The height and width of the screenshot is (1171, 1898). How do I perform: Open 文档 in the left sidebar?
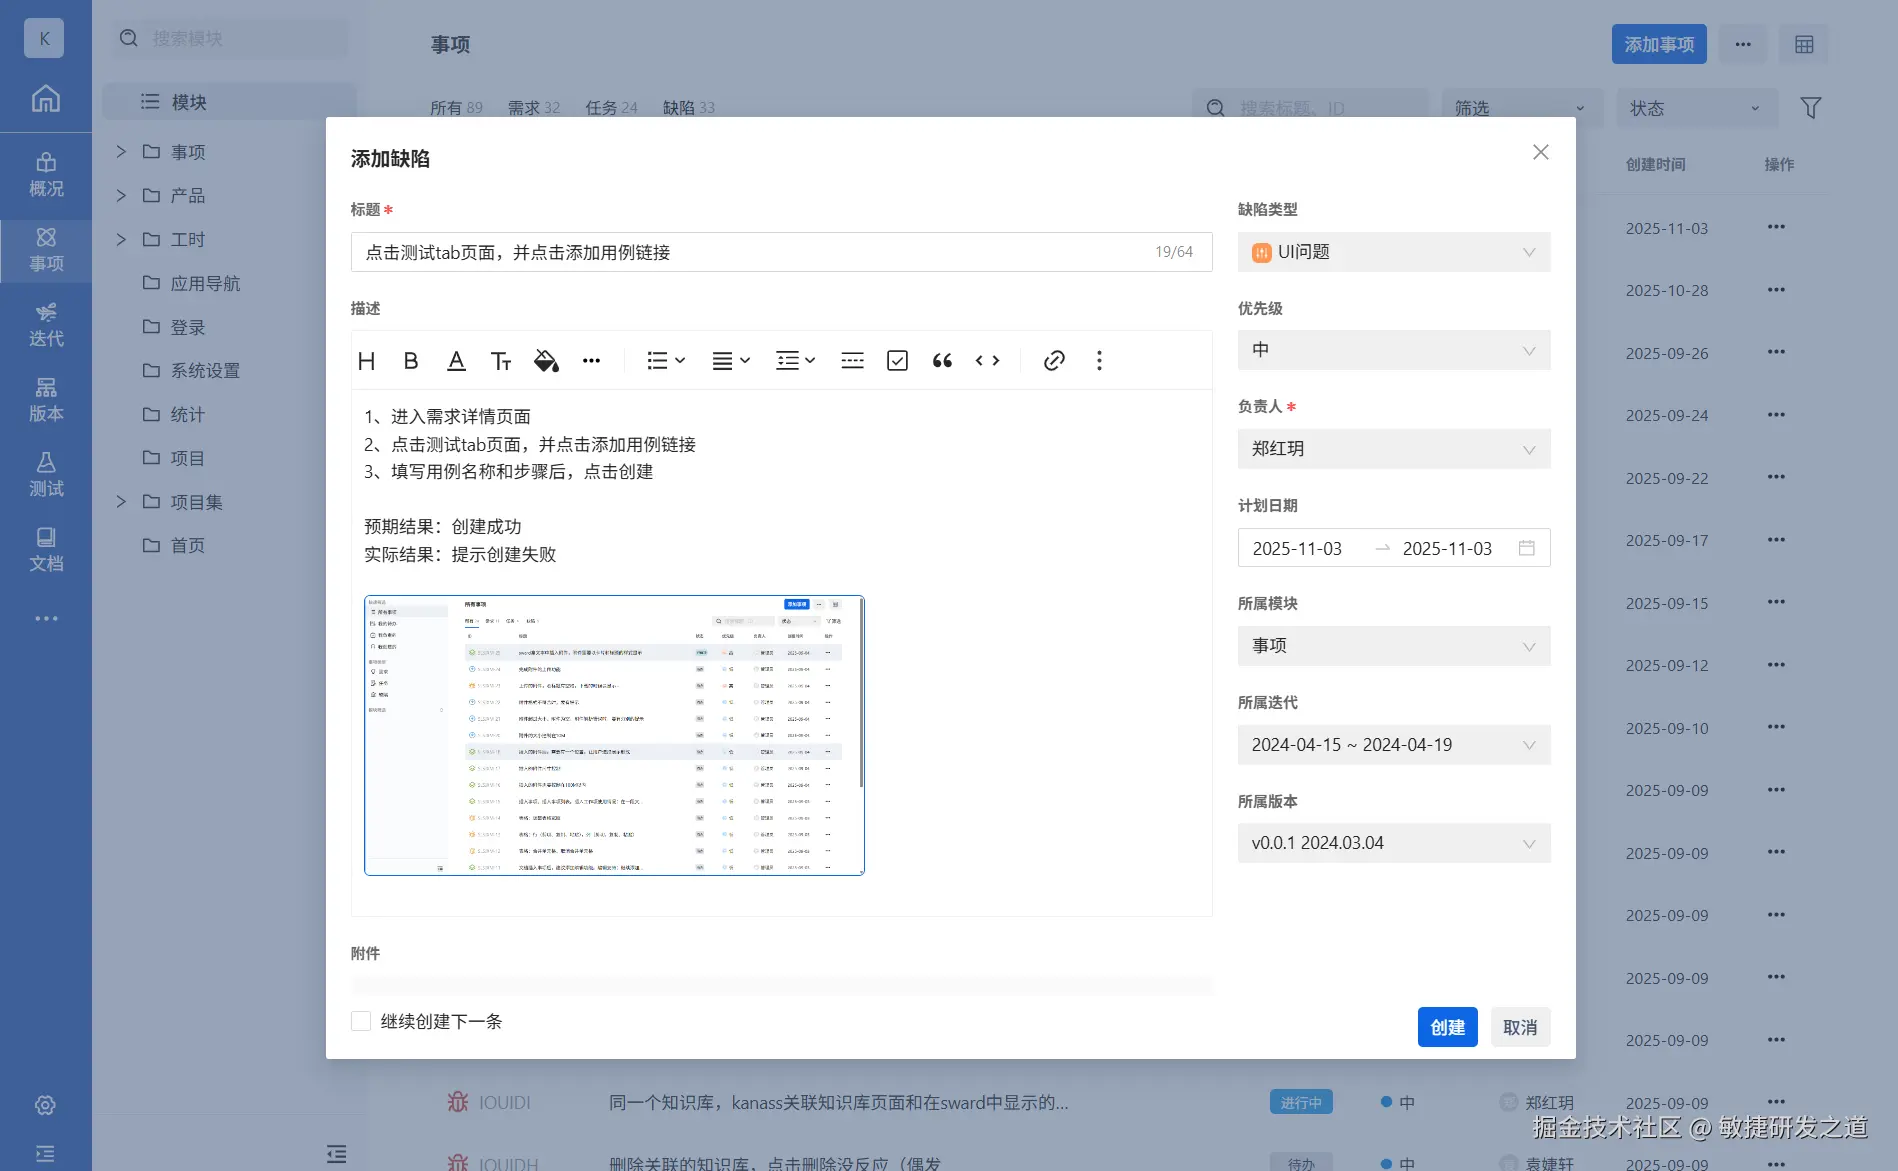point(46,550)
